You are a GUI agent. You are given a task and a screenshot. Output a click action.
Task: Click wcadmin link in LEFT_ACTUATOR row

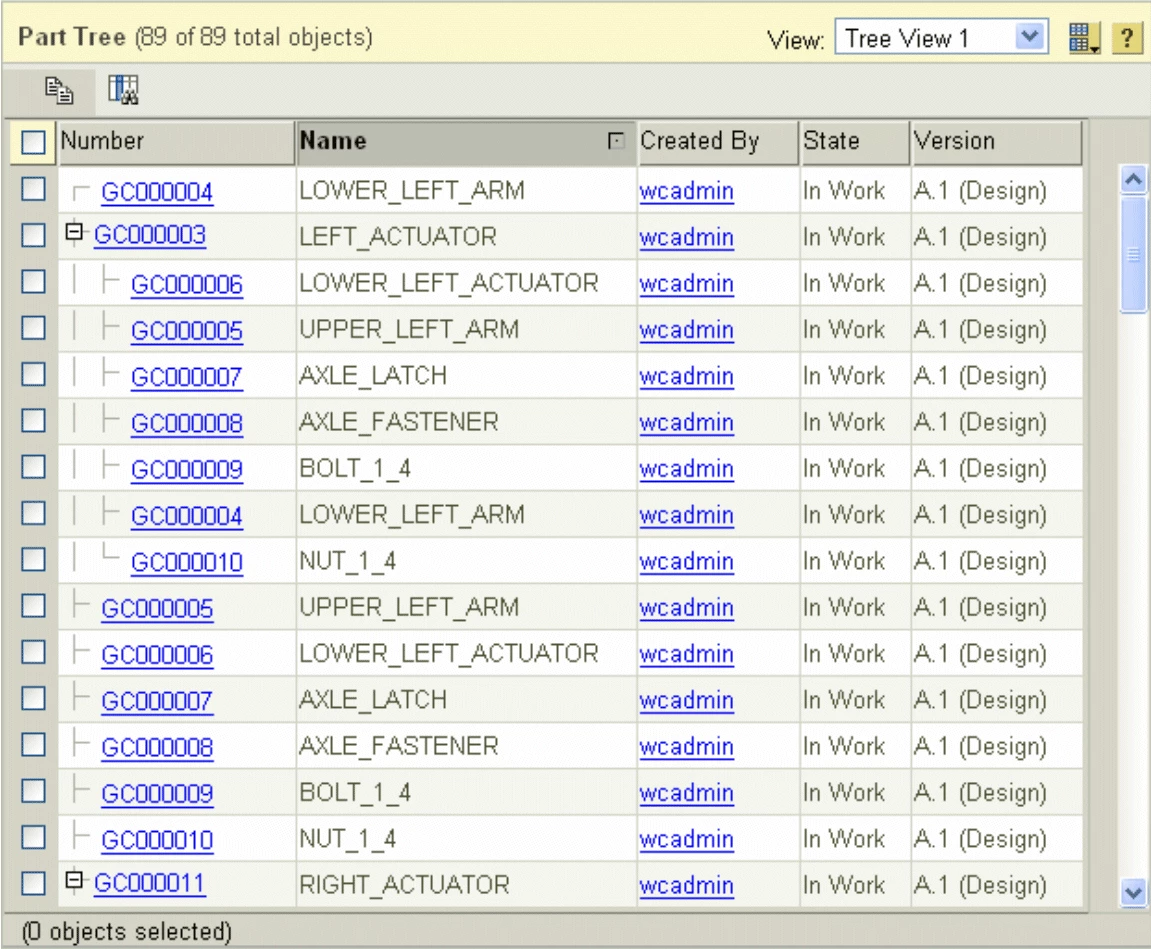point(686,237)
